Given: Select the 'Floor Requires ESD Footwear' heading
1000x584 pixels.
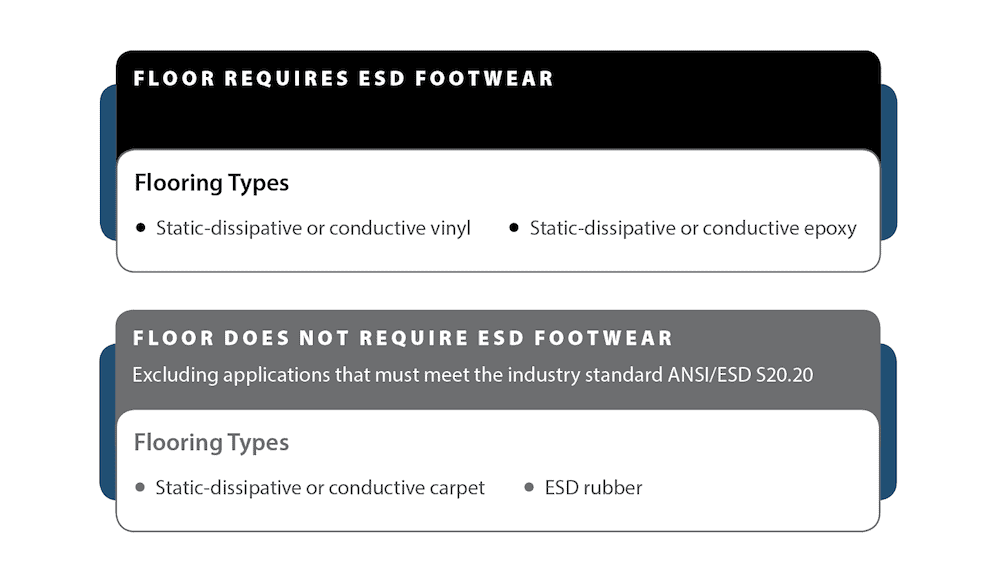Looking at the screenshot, I should 343,78.
